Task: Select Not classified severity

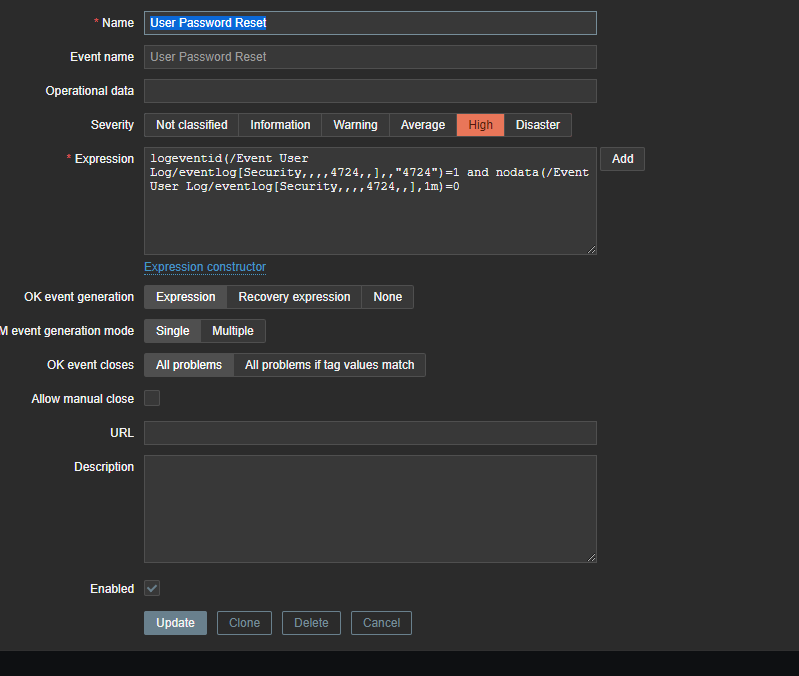Action: 191,125
